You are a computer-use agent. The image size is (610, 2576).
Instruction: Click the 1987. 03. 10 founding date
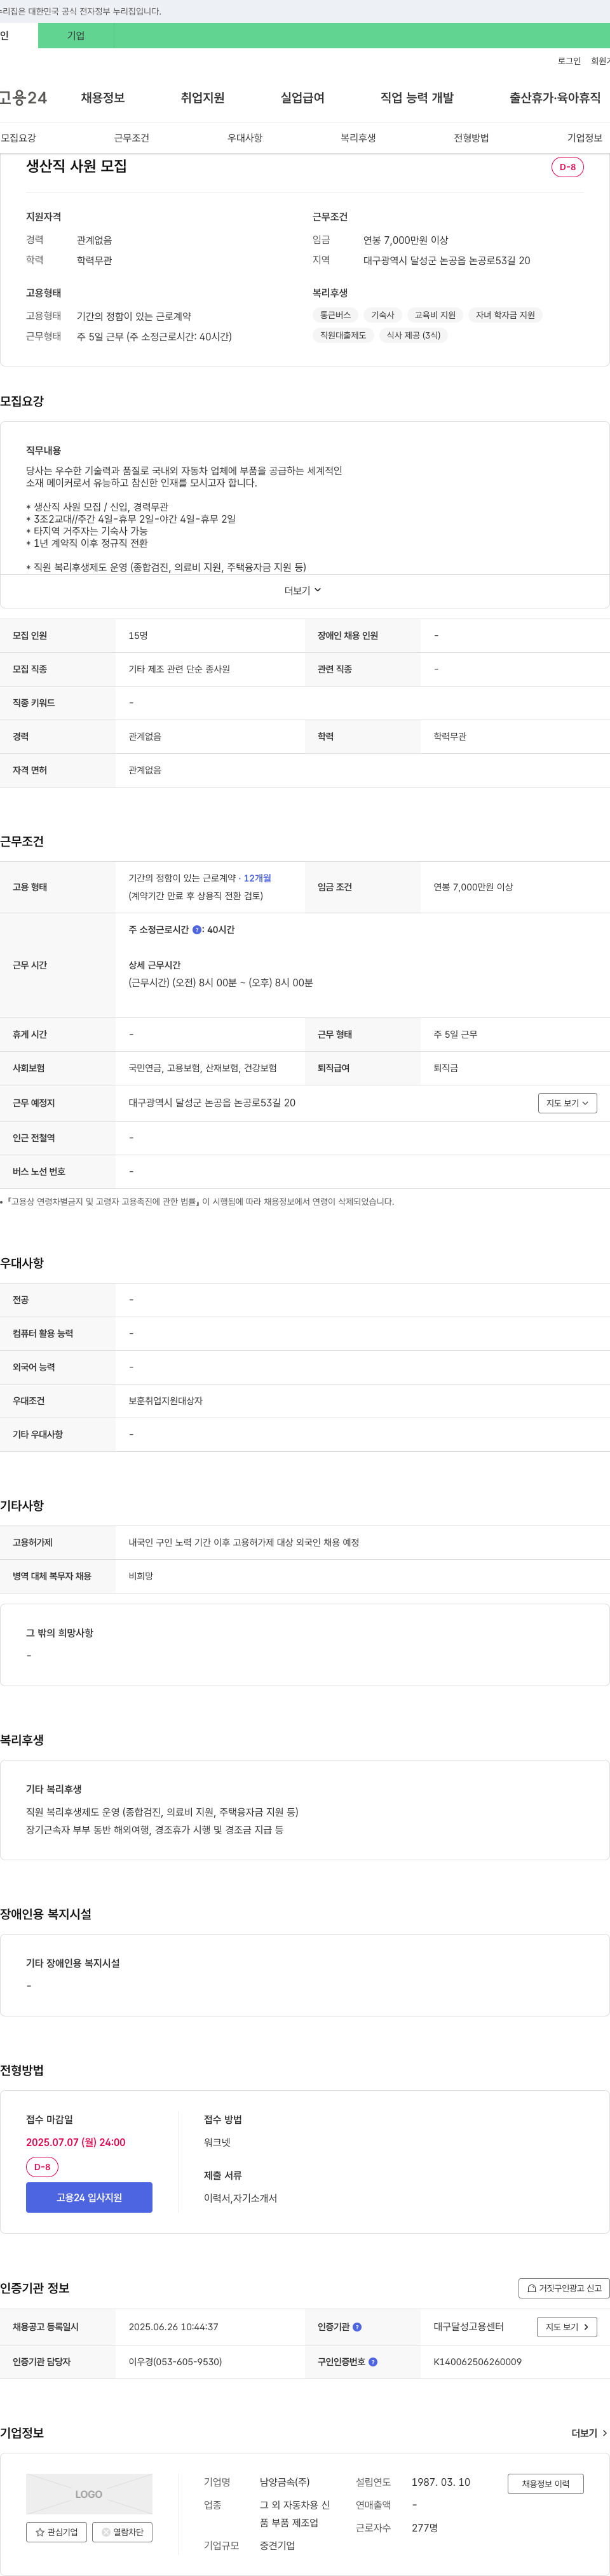coord(441,2482)
